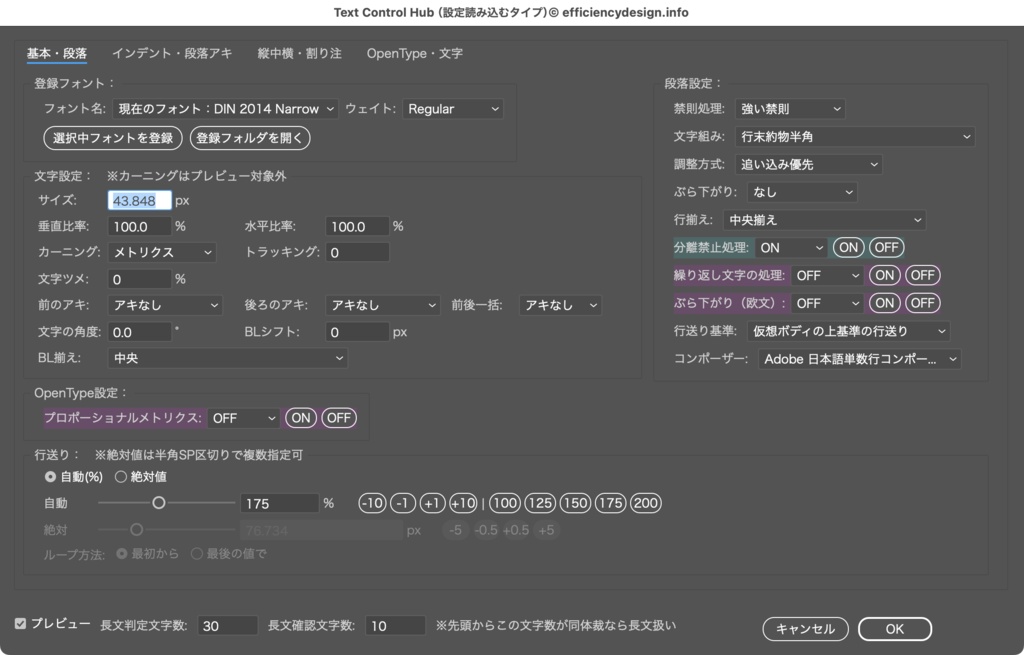Open the 前後一括 dropdown
The image size is (1024, 655).
tap(560, 305)
